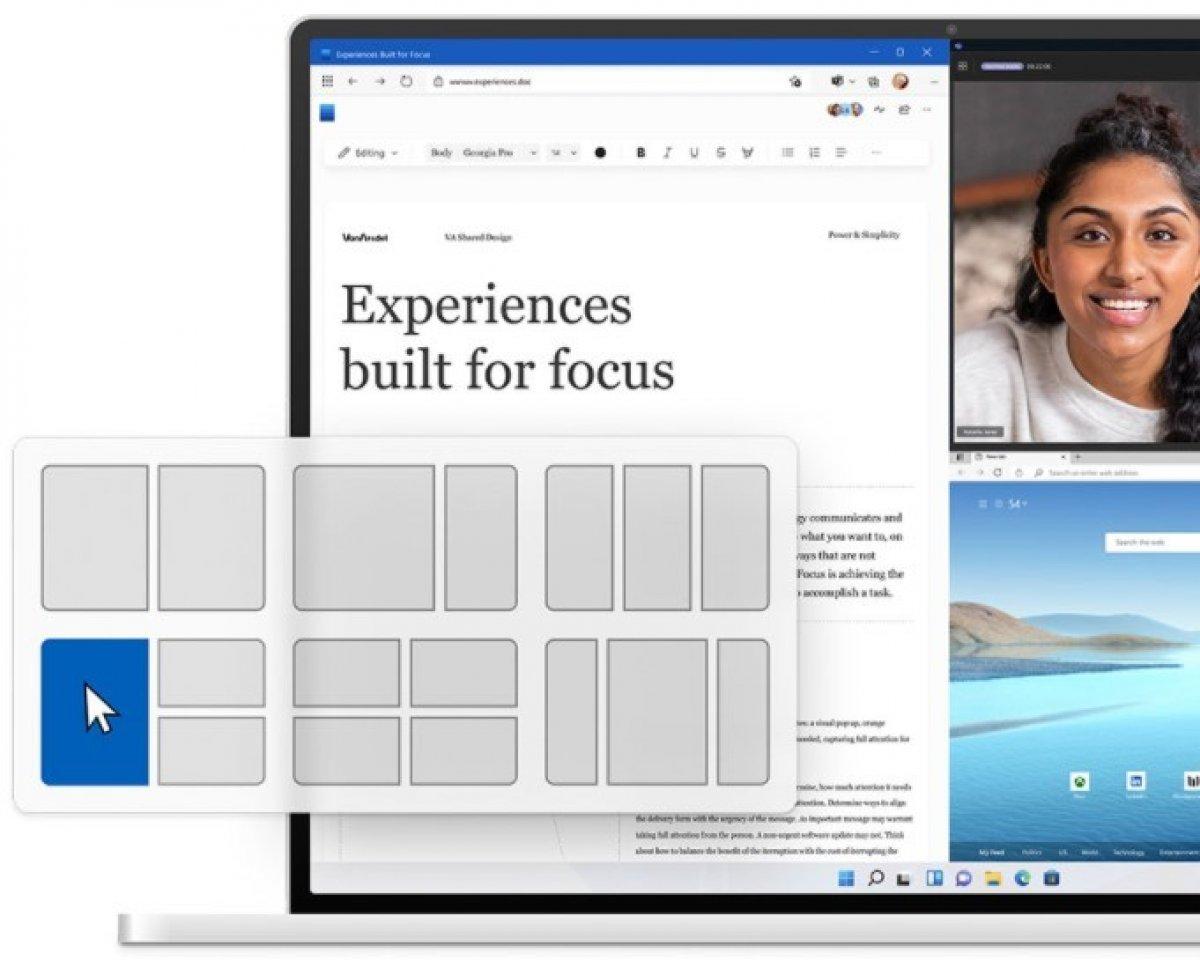This screenshot has width=1200, height=960.
Task: Open File Explorer from the taskbar
Action: tap(993, 879)
